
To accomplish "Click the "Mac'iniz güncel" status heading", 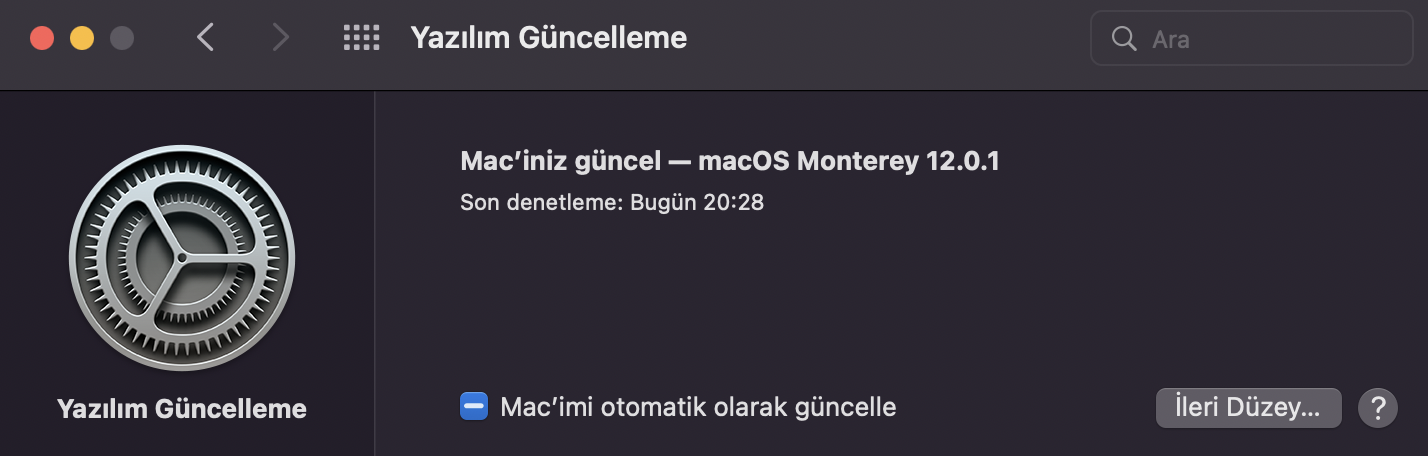I will tap(560, 161).
